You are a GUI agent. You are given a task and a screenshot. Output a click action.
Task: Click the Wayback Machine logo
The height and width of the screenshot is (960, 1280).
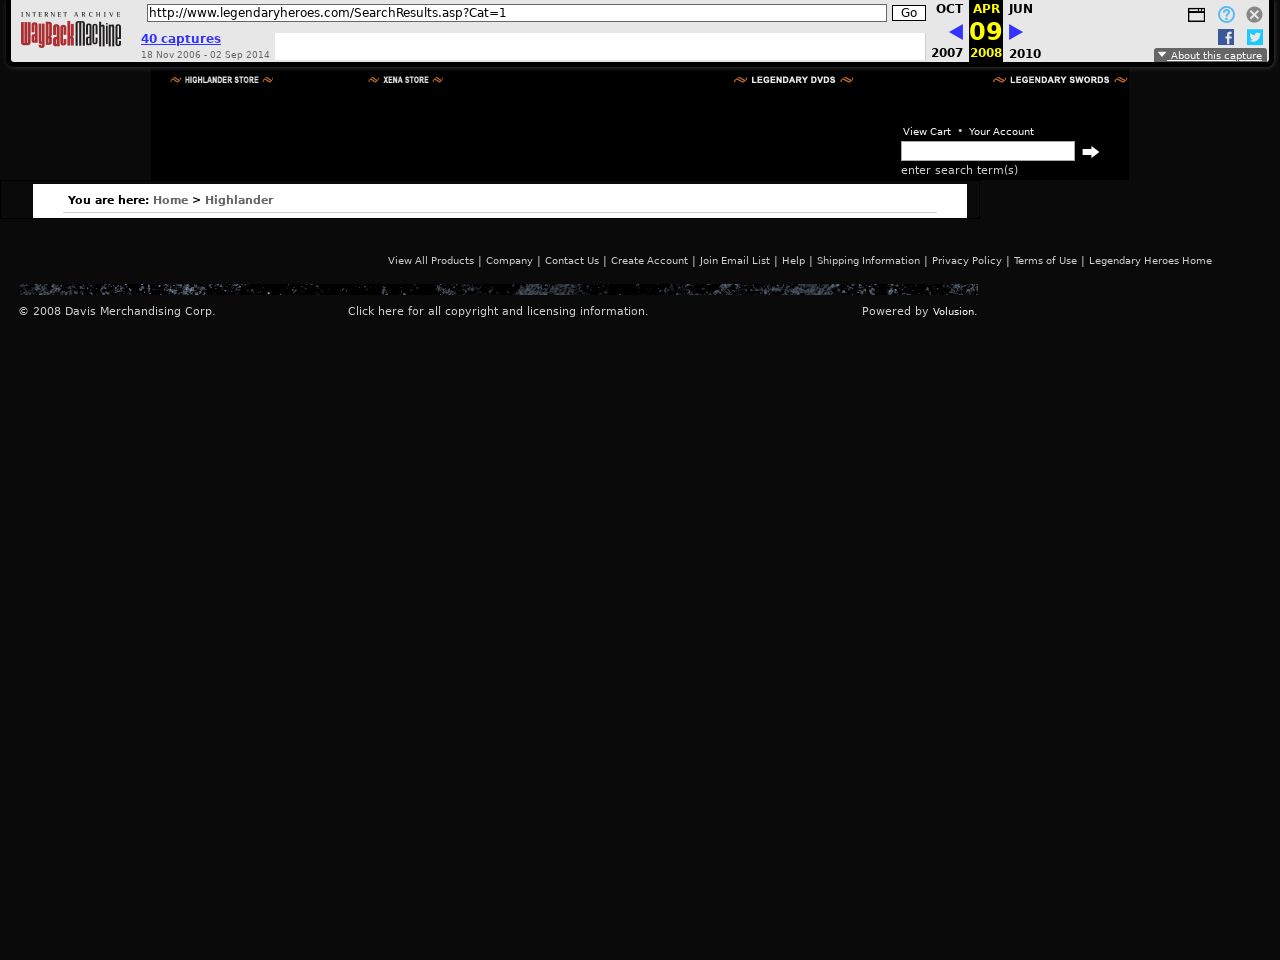click(71, 31)
